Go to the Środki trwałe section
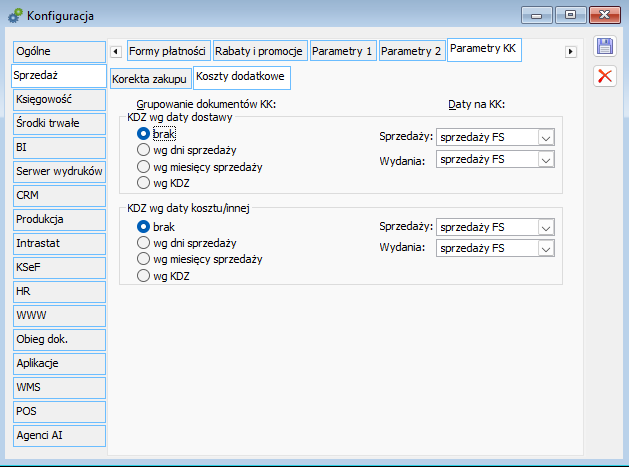Screen dimensions: 629x467 (x=59, y=123)
